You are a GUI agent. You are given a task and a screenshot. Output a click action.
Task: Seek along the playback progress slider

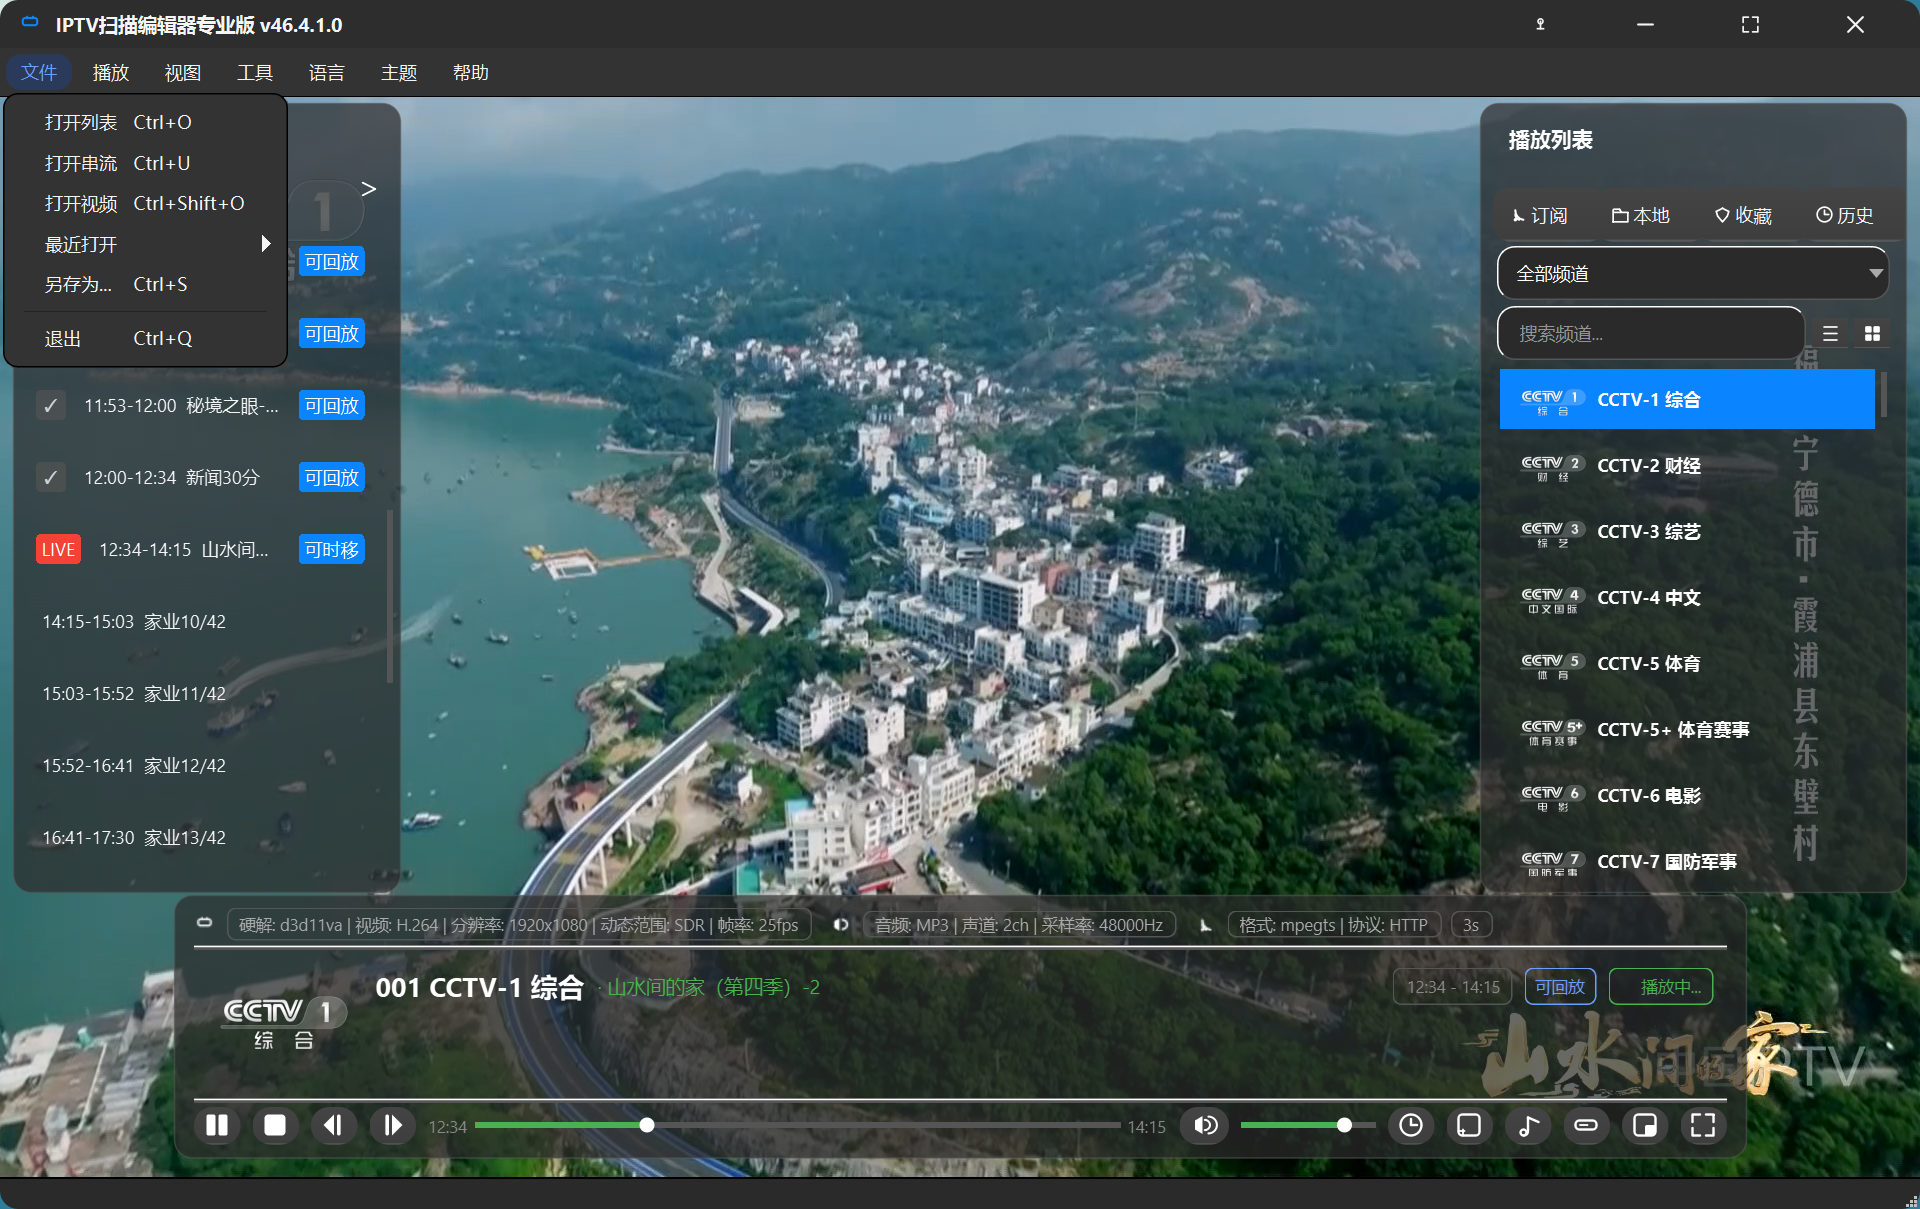point(797,1126)
